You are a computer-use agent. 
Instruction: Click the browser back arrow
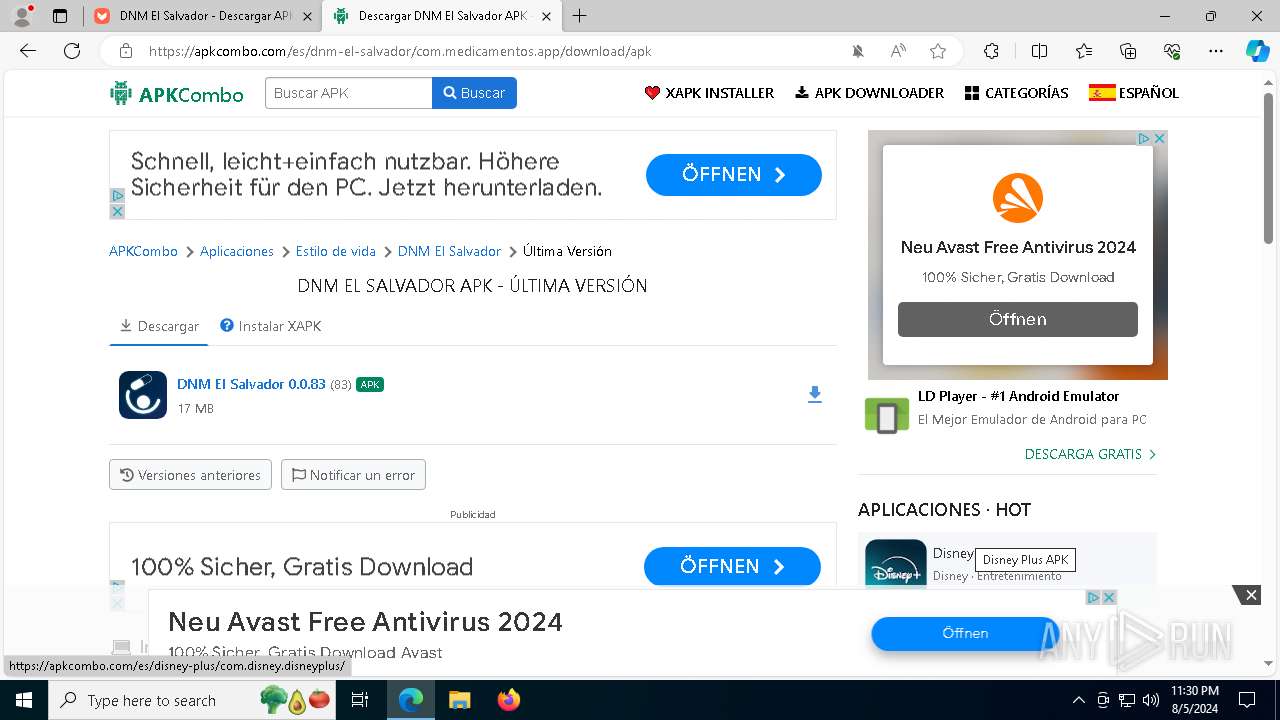pyautogui.click(x=28, y=51)
